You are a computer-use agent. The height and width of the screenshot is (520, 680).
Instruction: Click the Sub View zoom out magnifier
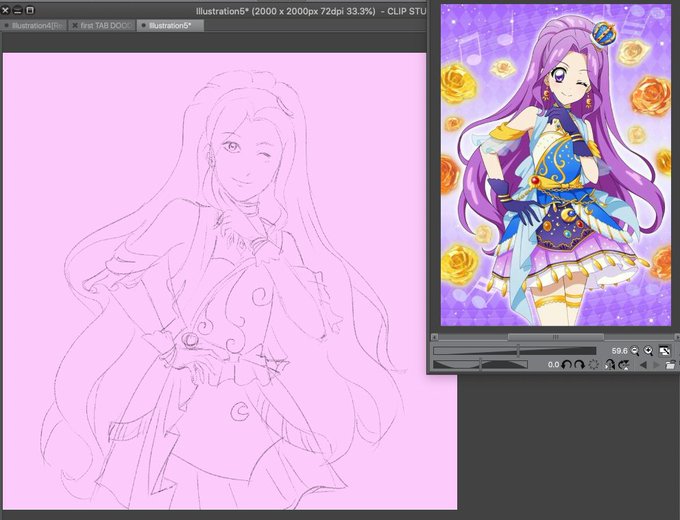pyautogui.click(x=635, y=351)
